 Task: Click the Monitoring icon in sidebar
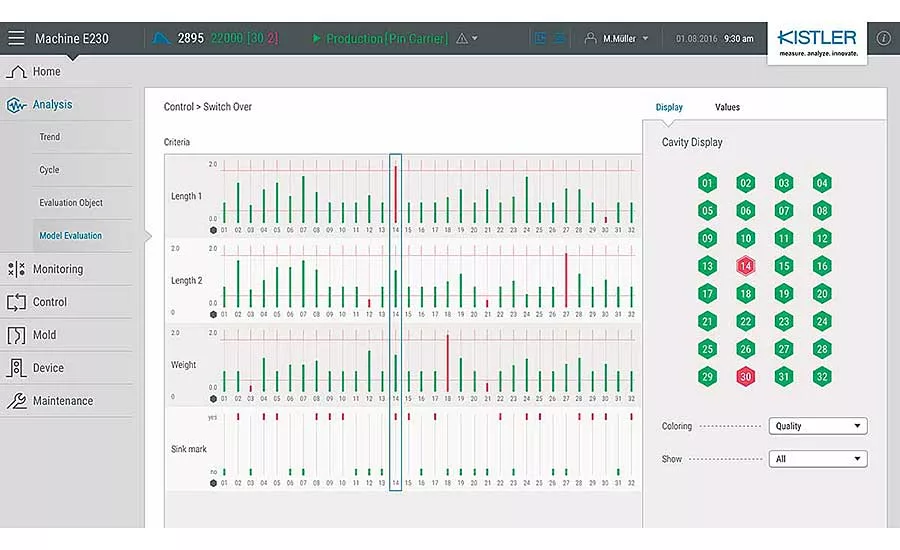click(x=17, y=269)
